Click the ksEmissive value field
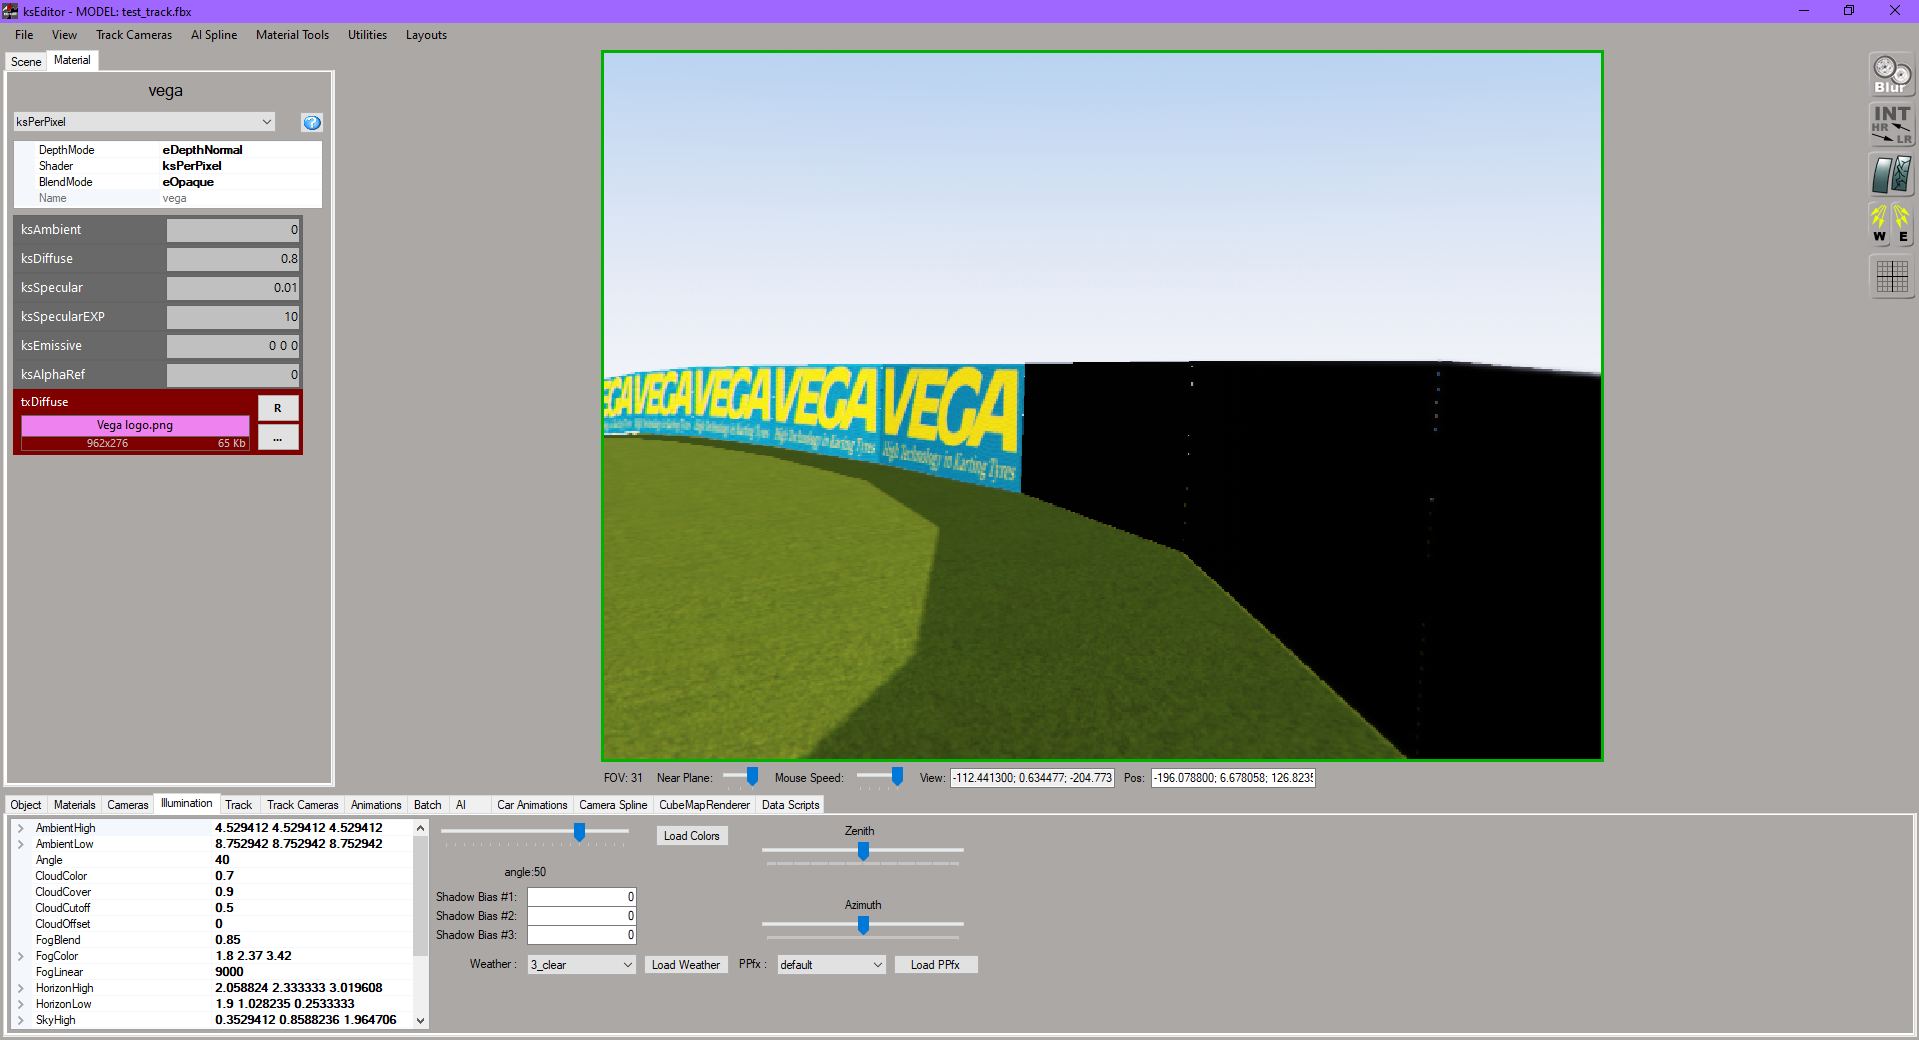This screenshot has height=1040, width=1919. pyautogui.click(x=234, y=346)
